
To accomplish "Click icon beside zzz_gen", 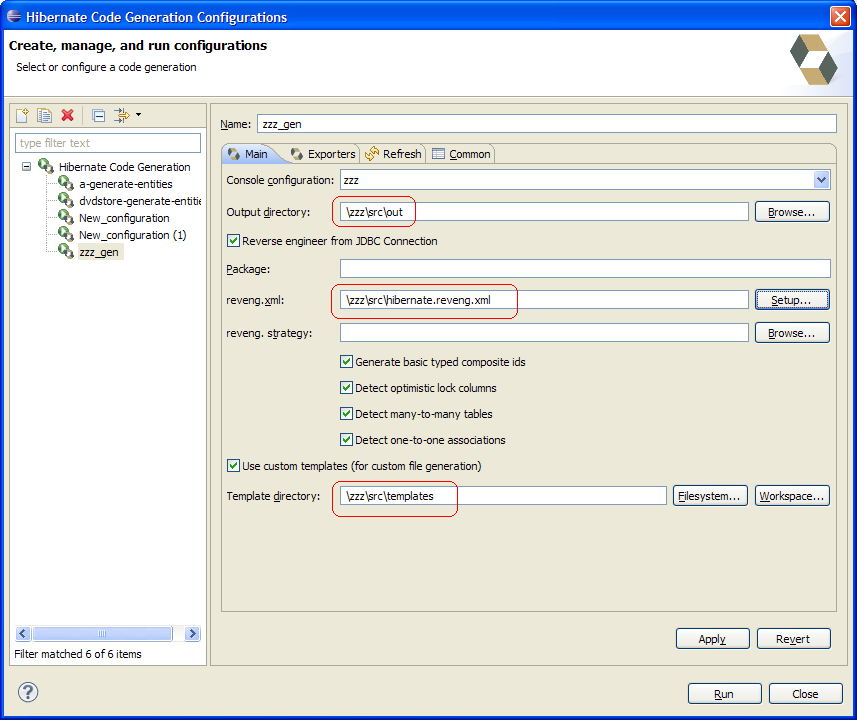I will coord(66,251).
